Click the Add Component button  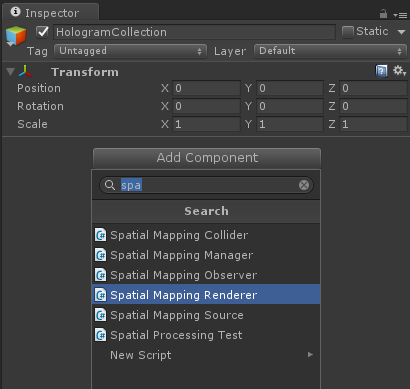point(207,158)
